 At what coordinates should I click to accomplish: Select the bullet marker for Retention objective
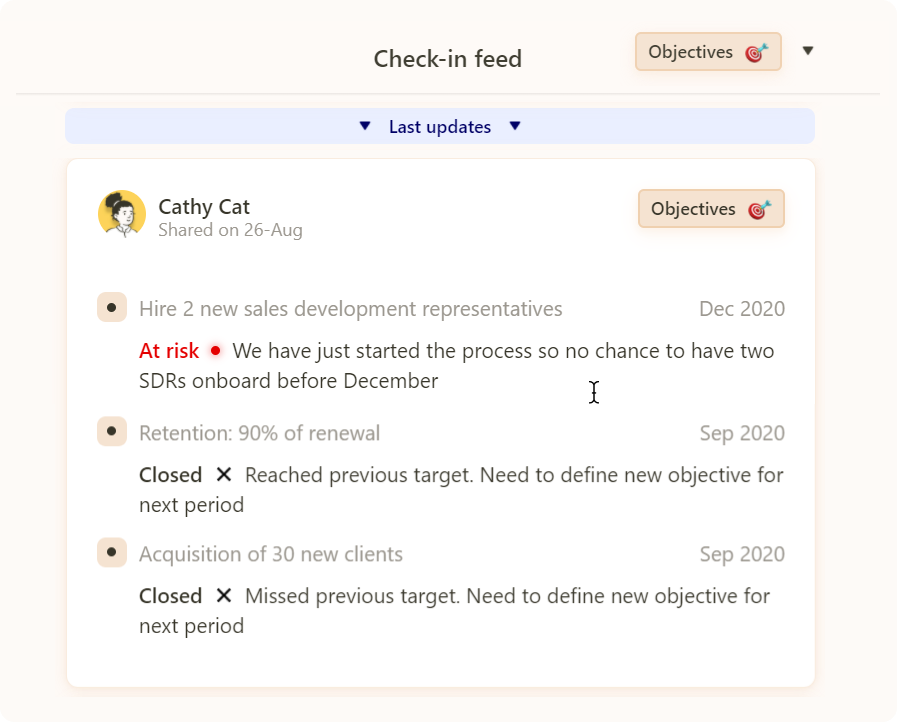click(112, 431)
